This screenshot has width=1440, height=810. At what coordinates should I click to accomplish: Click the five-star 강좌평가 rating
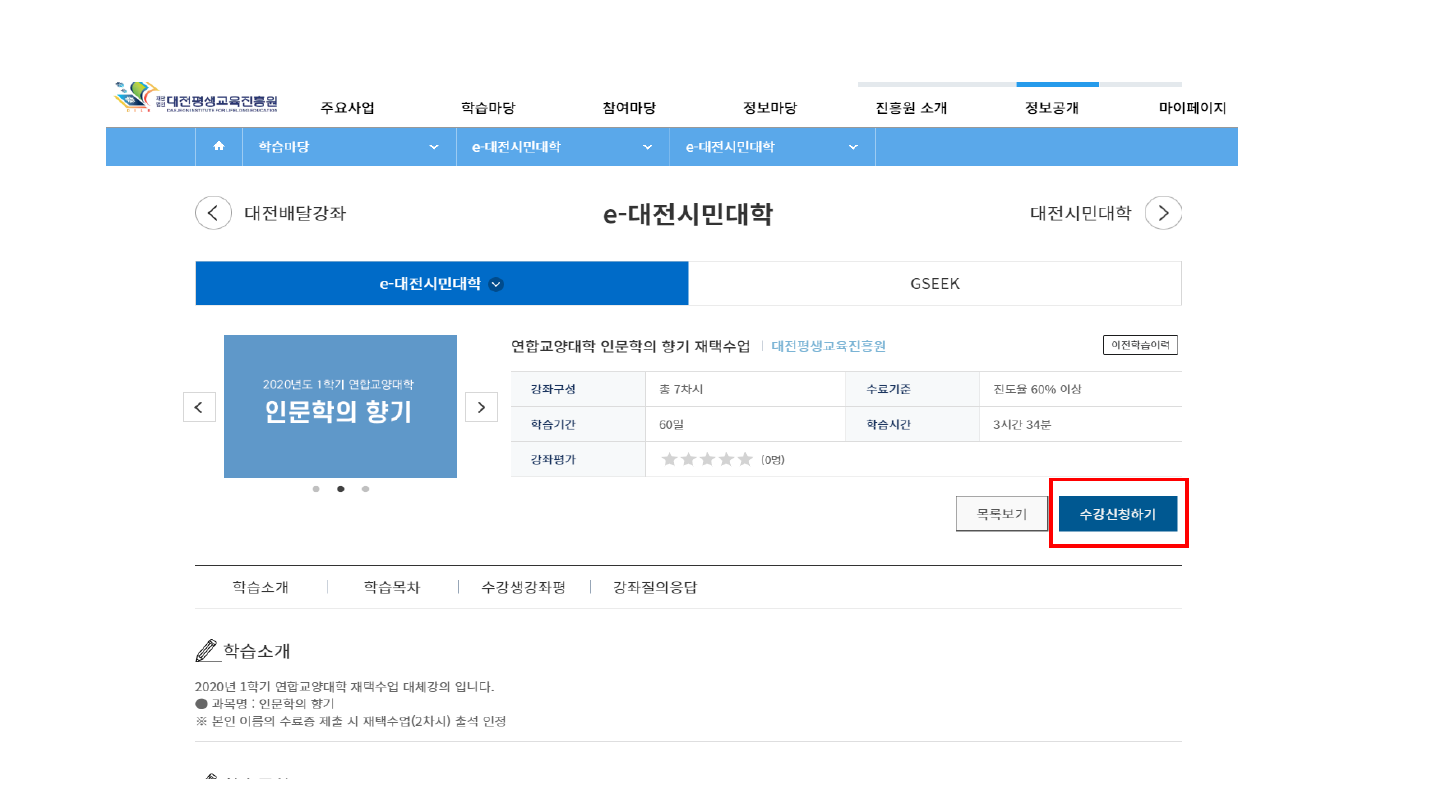pos(707,459)
